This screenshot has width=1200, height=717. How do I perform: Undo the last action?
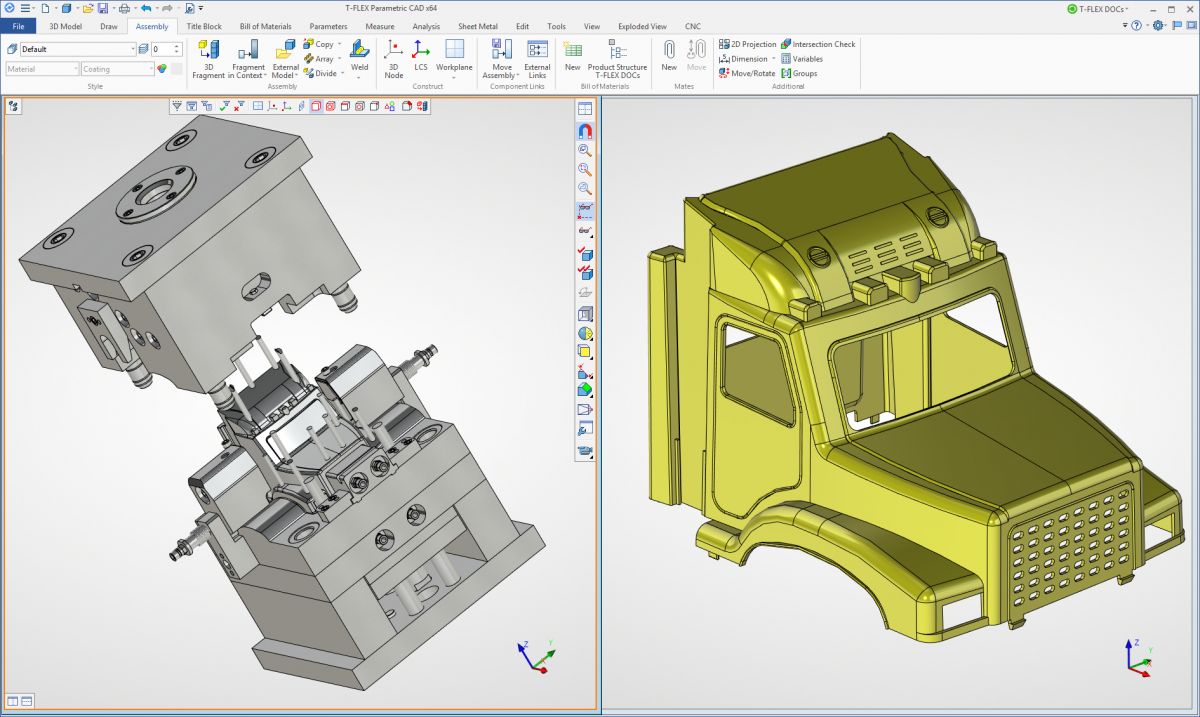[146, 8]
